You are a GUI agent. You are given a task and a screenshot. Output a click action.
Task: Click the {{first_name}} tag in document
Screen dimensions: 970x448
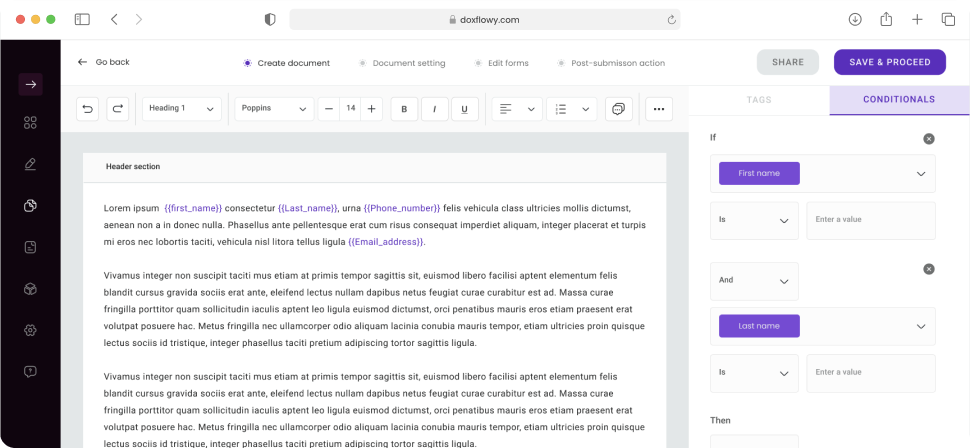pos(193,208)
